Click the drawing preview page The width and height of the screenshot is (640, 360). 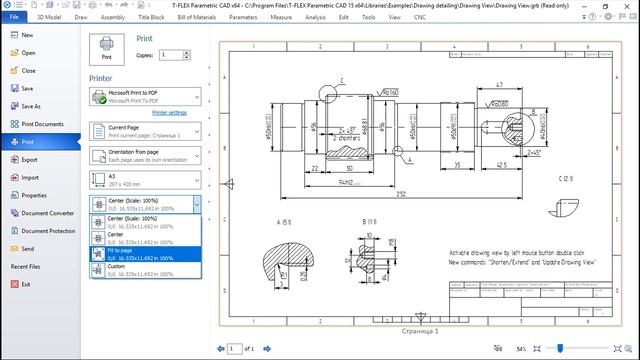(x=420, y=184)
